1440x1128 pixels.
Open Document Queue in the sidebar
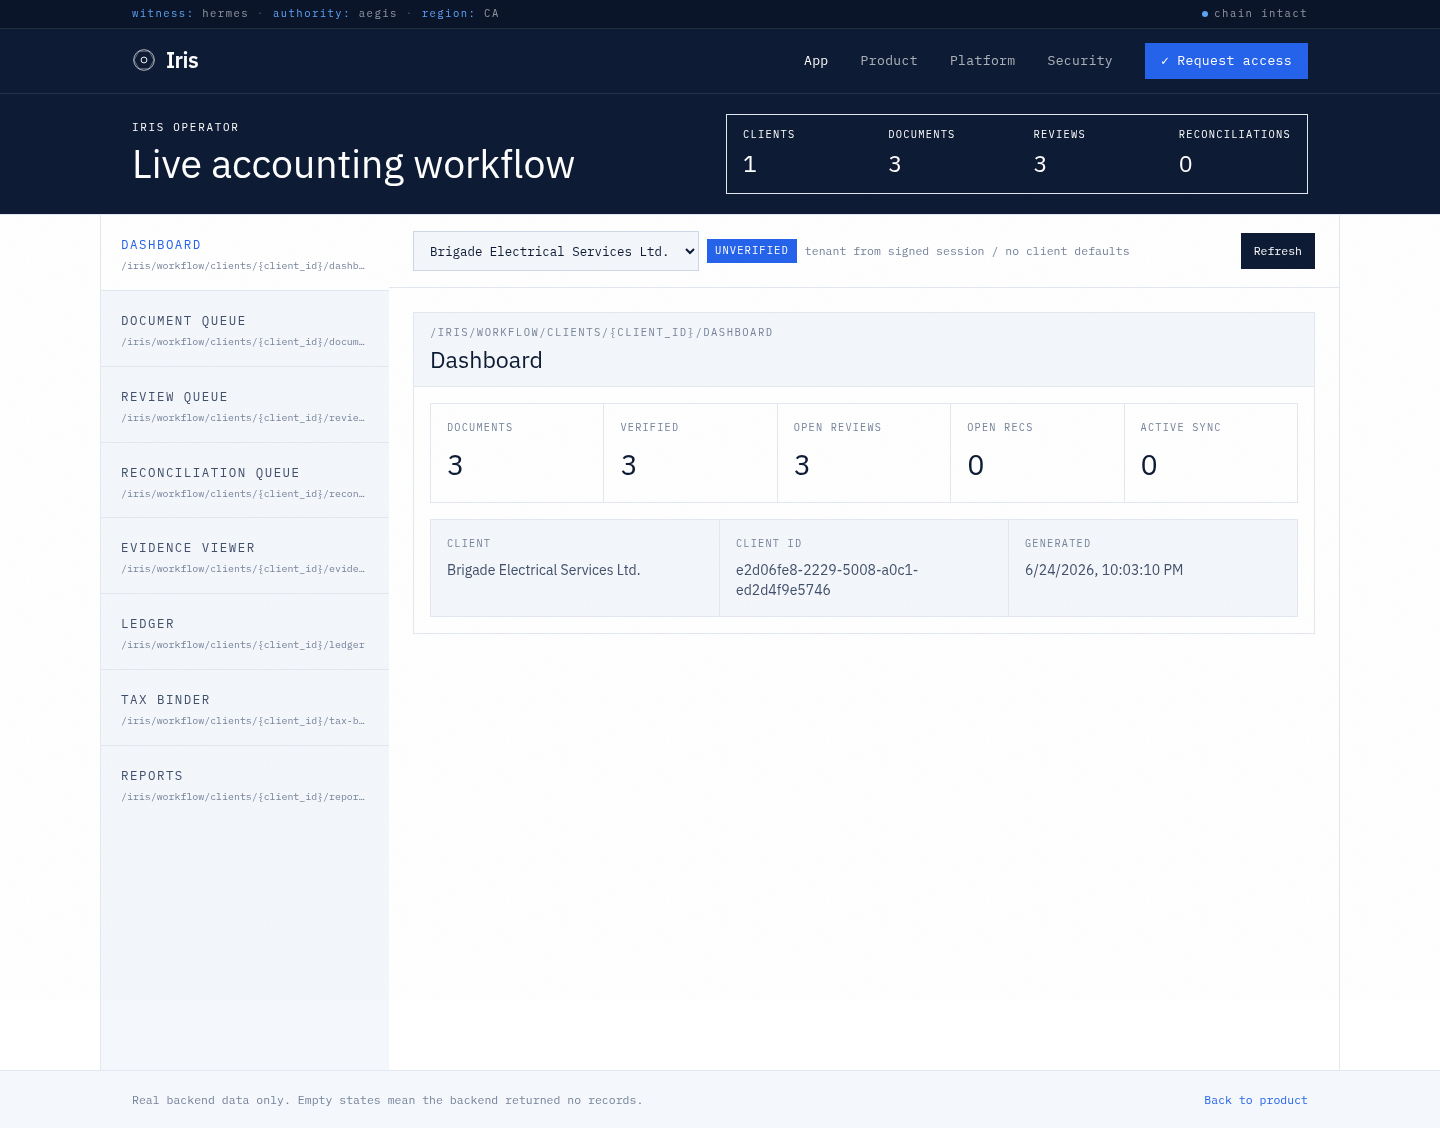[x=245, y=330]
